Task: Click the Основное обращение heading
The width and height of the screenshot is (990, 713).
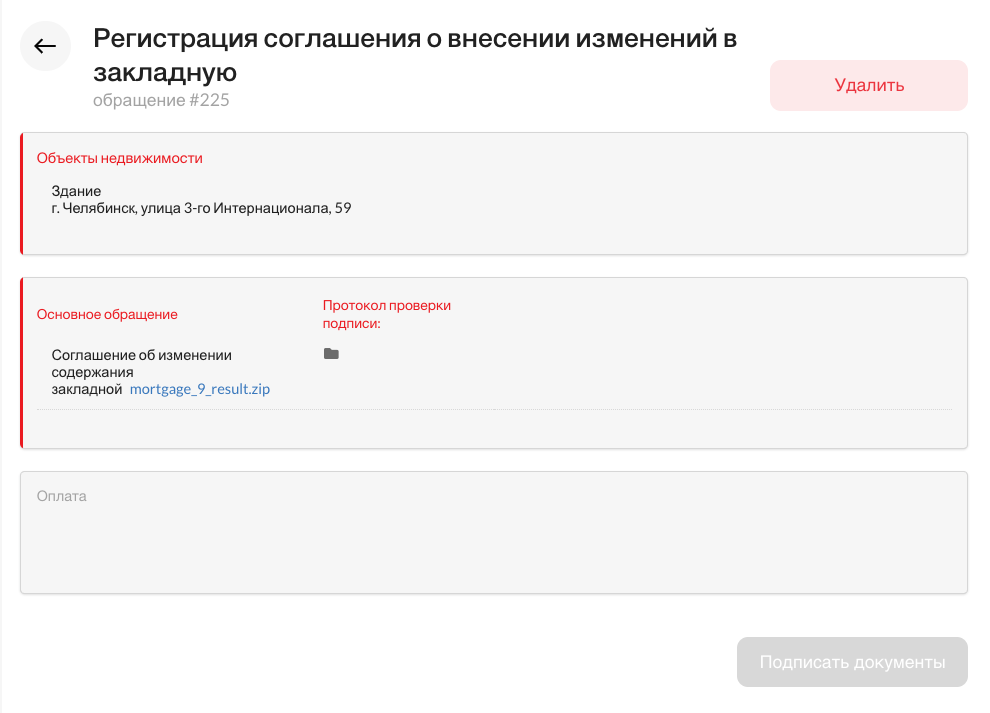Action: click(x=107, y=315)
